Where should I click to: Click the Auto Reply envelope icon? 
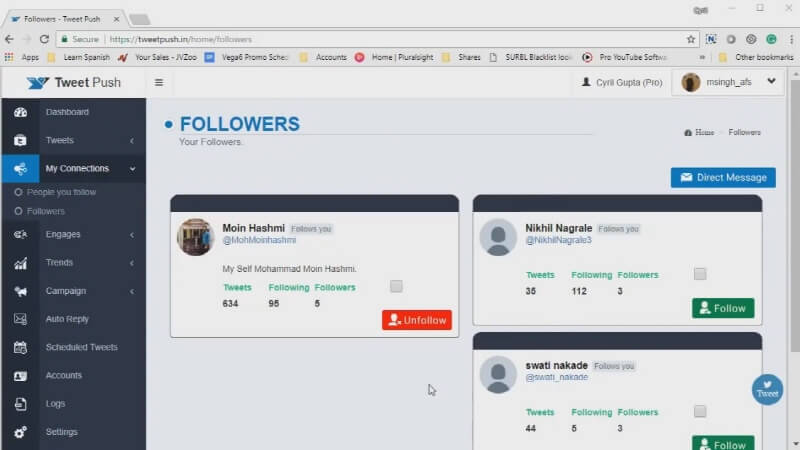[20, 319]
